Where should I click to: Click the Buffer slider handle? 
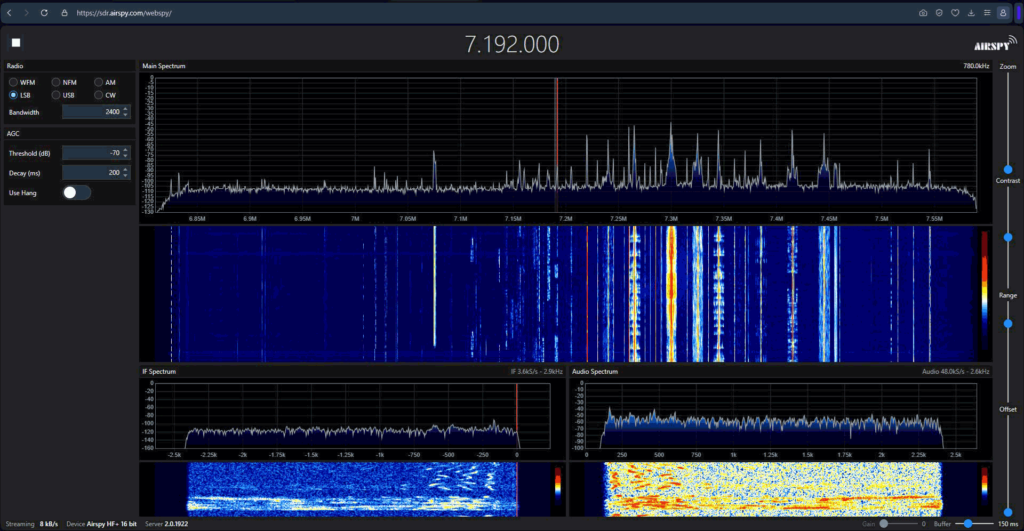(968, 524)
